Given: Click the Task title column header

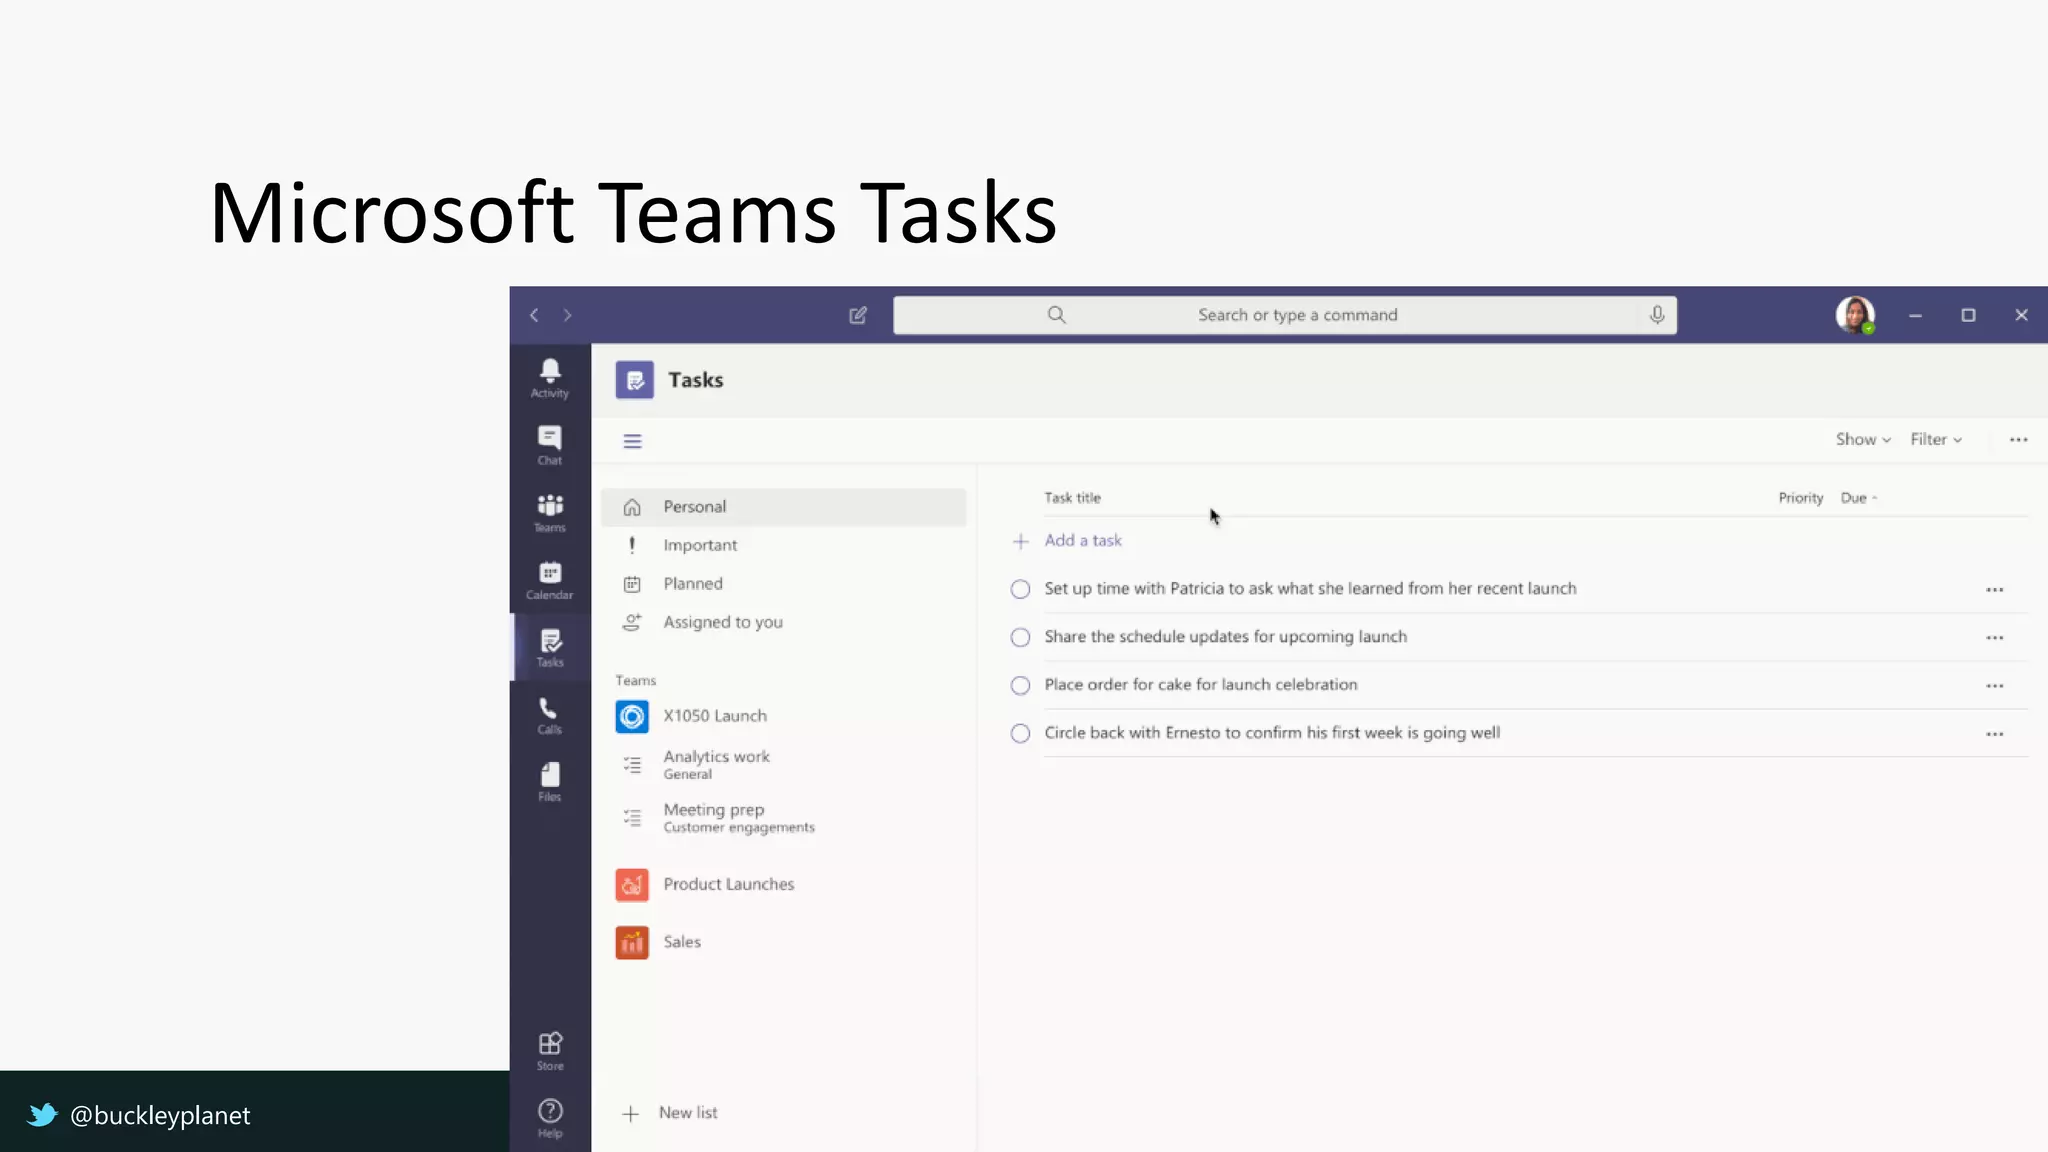Looking at the screenshot, I should click(1072, 498).
